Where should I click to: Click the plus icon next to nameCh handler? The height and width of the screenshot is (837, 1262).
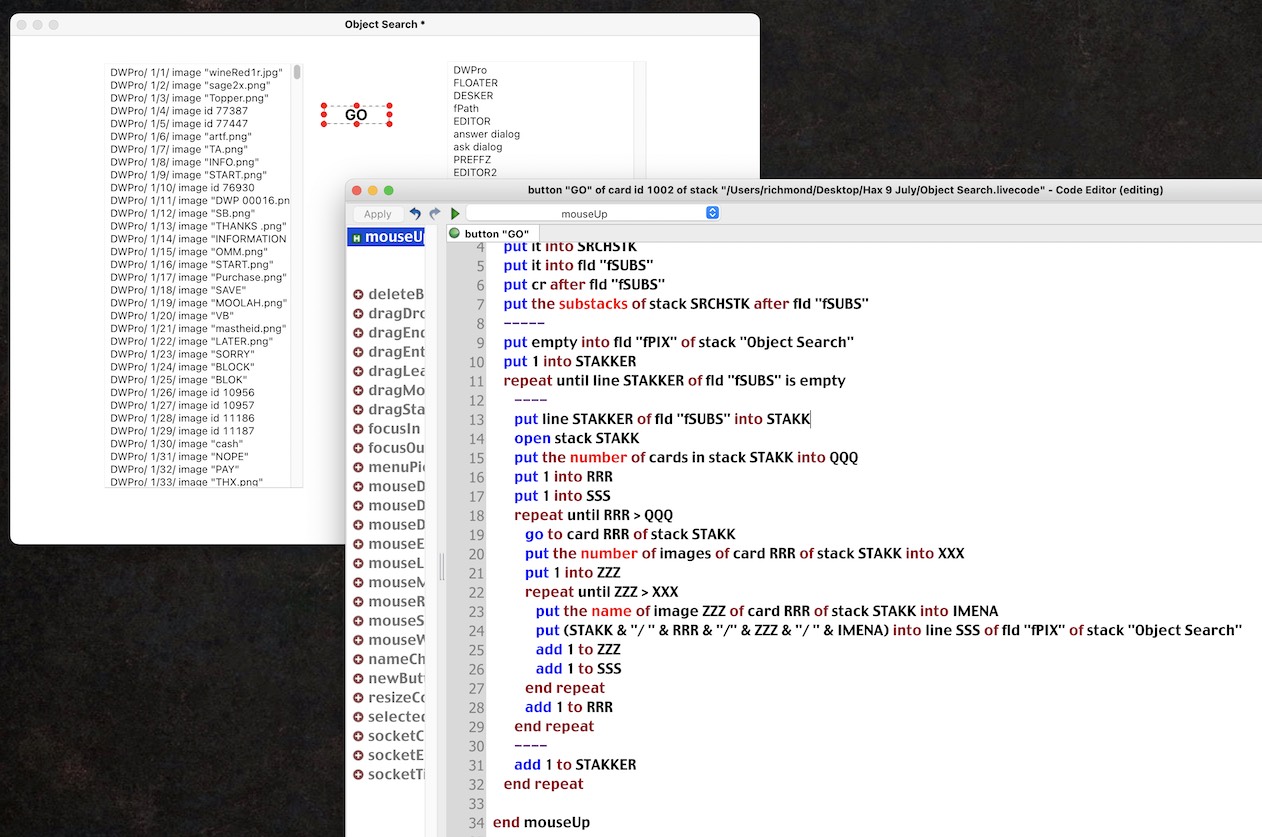point(358,659)
